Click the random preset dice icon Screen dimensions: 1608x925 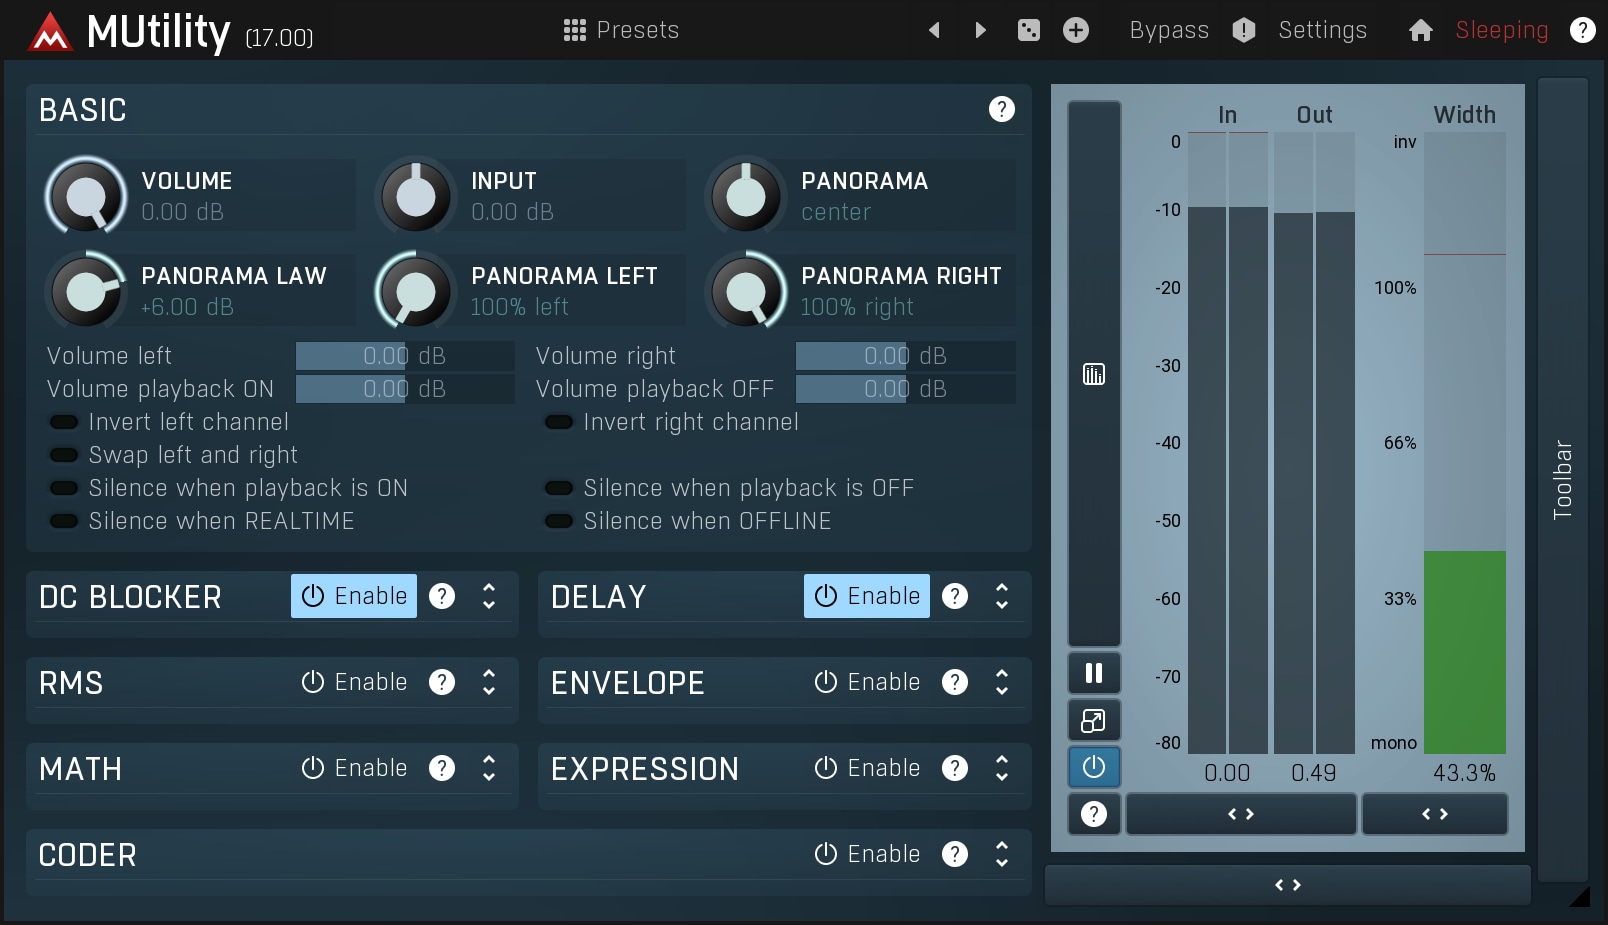(x=1028, y=30)
